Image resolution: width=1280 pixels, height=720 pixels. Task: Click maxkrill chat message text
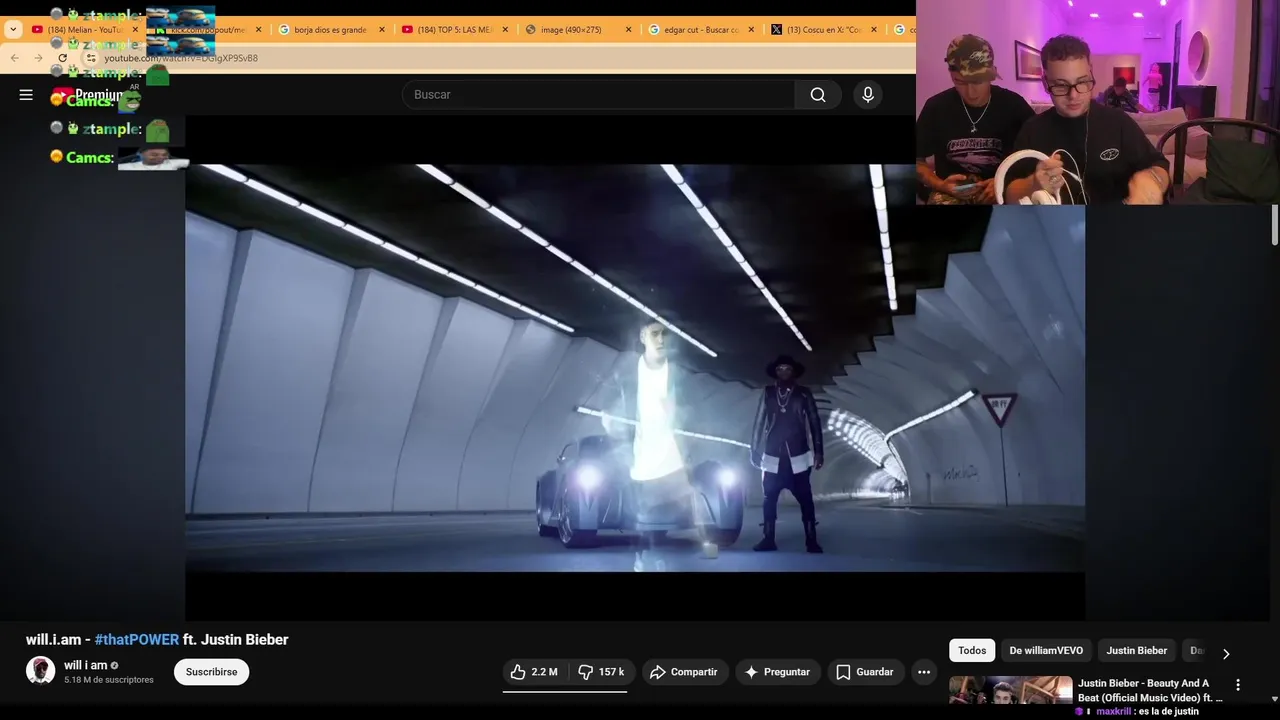(1147, 712)
